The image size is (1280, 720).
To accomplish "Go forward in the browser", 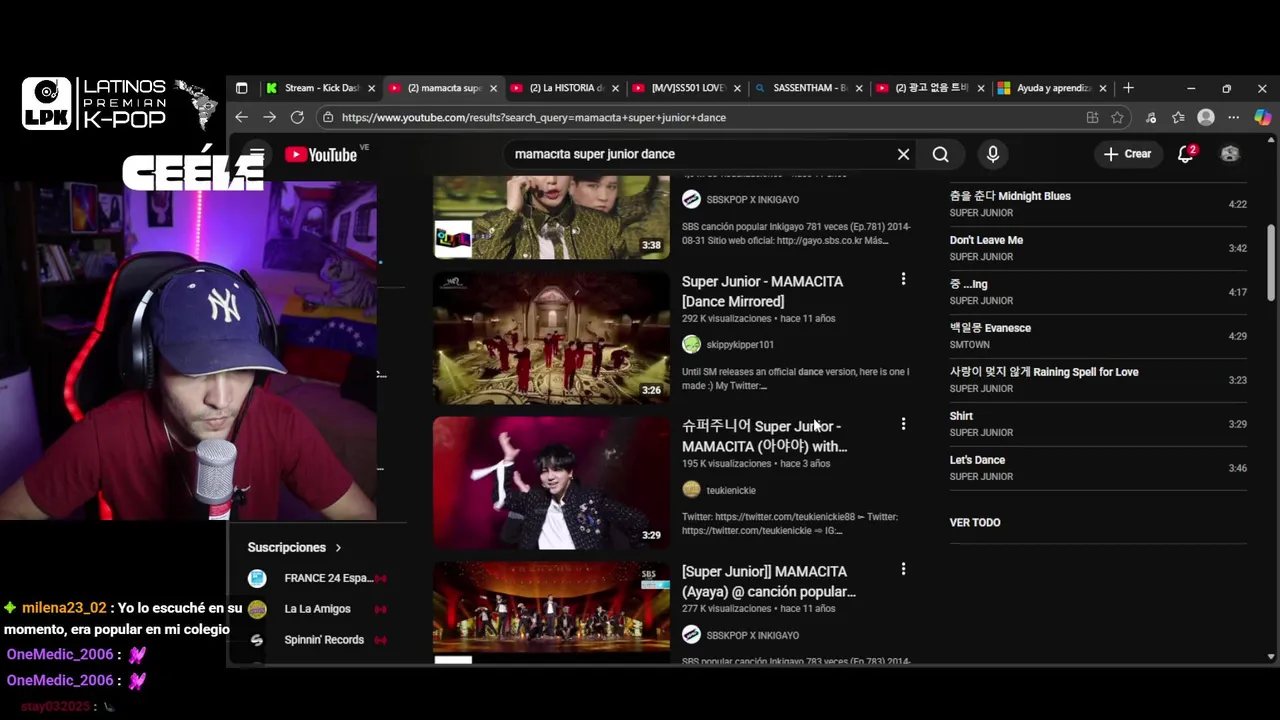I will pos(269,117).
